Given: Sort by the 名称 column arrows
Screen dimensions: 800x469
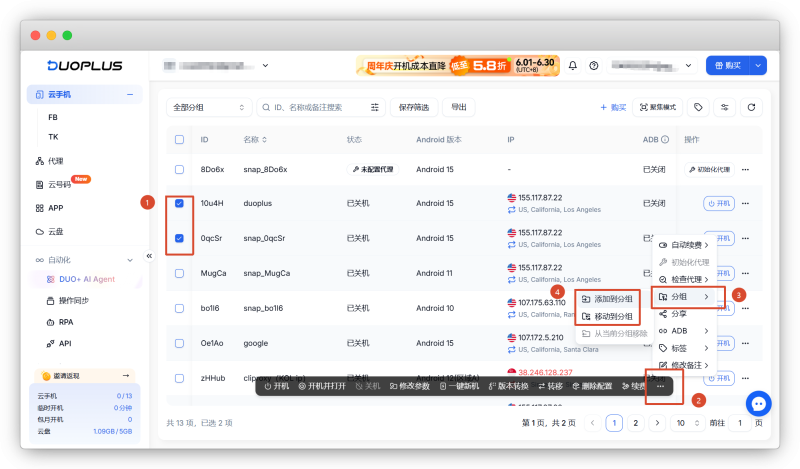Looking at the screenshot, I should click(x=265, y=139).
